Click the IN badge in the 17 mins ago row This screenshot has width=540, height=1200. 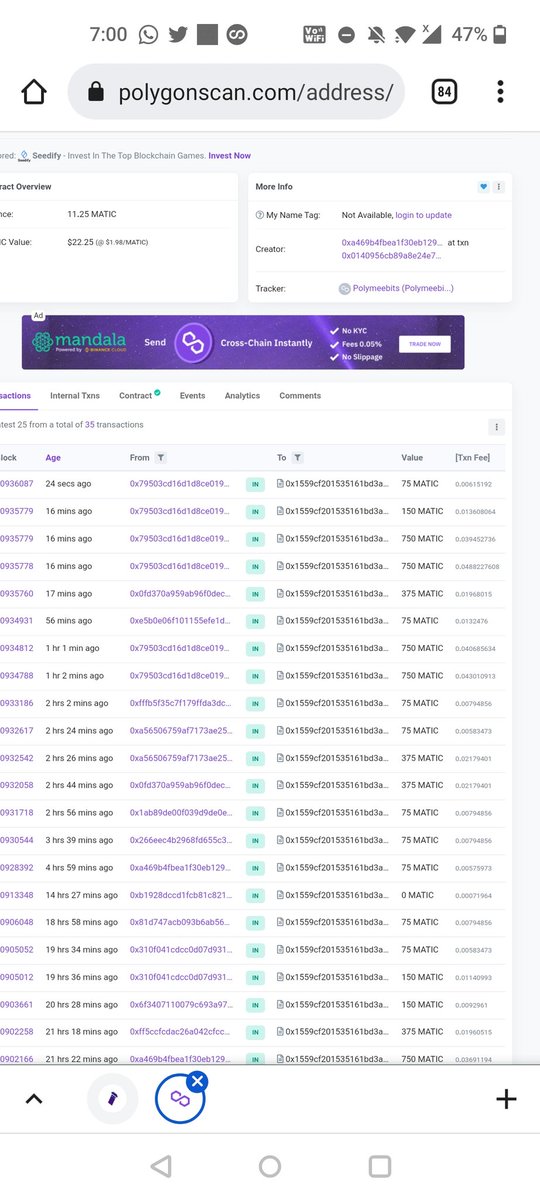point(255,594)
